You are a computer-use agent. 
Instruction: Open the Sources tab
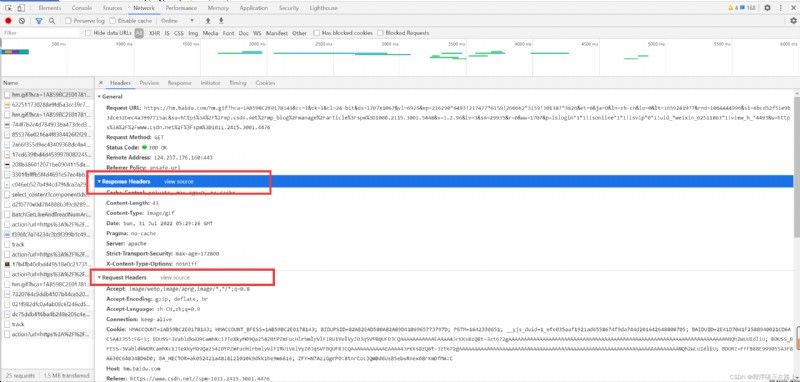112,8
